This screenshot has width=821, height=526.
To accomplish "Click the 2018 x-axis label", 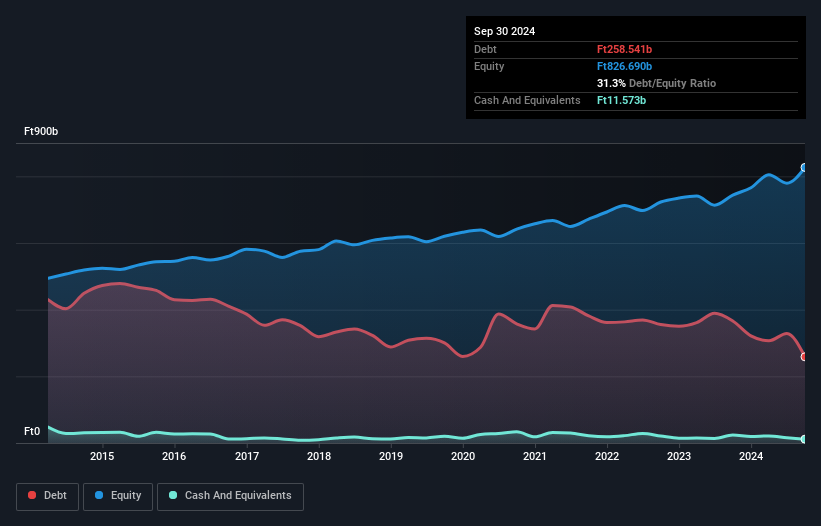I will click(x=319, y=456).
